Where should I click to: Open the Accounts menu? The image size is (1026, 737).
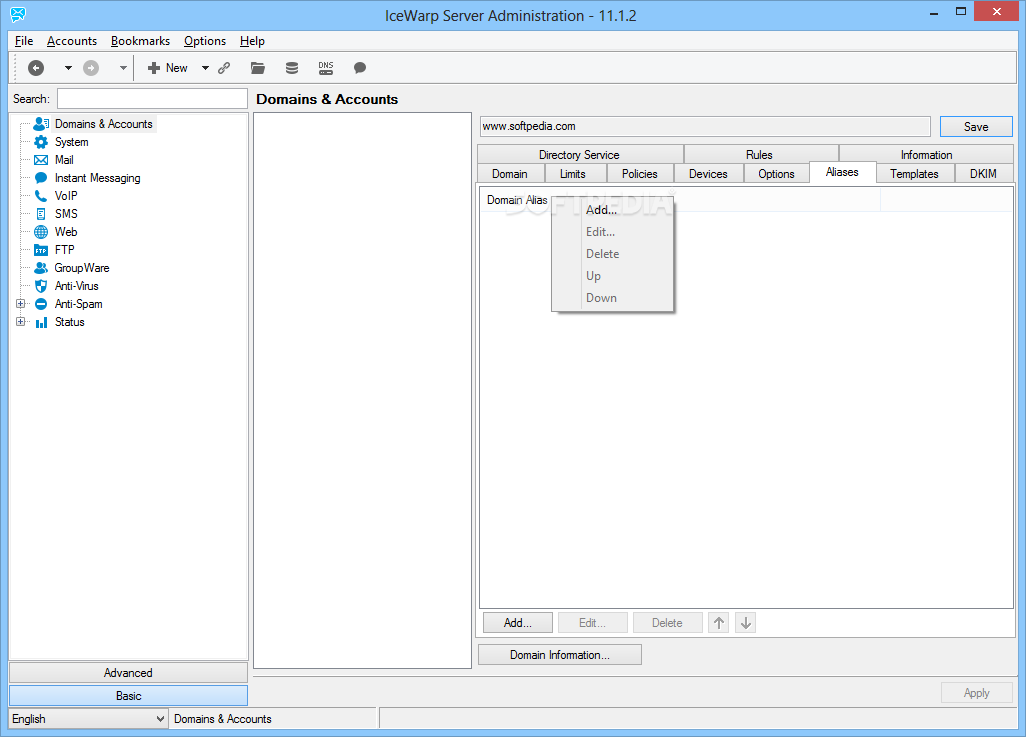pos(72,41)
